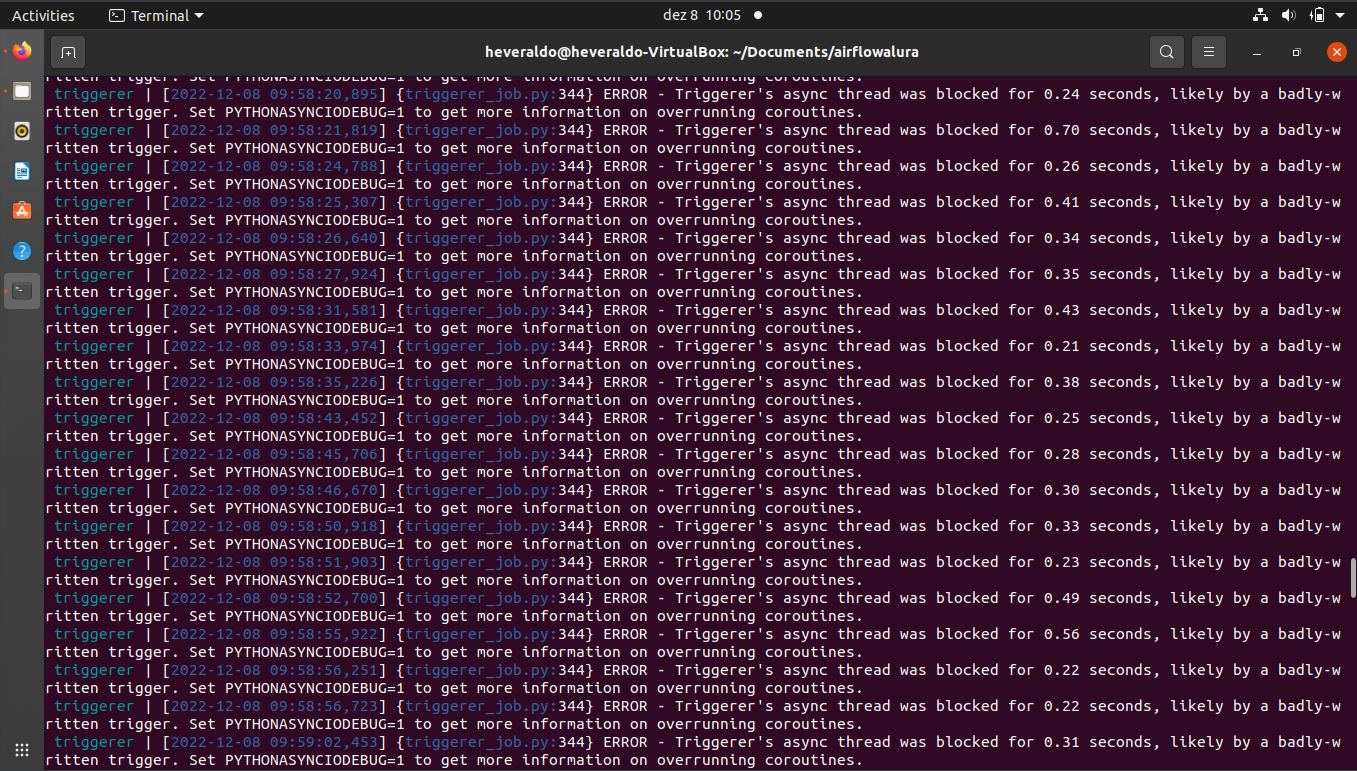The image size is (1357, 771).
Task: Click timestamp 2022-12-08 09:58:56,723
Action: point(274,706)
